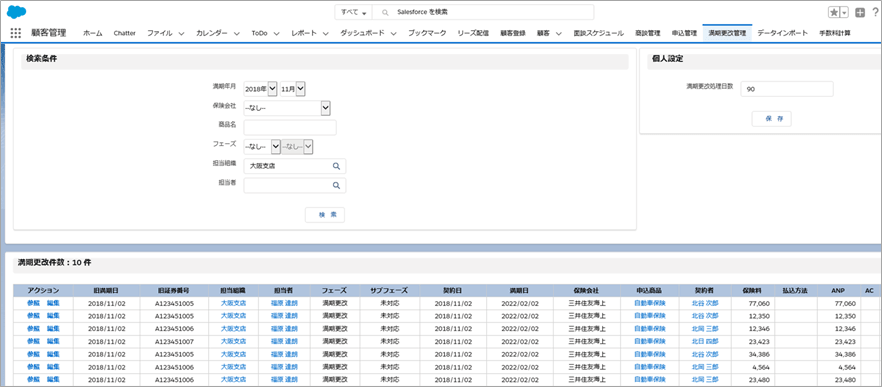Click 大阪支店 link in the 23,423 row
882x387 pixels.
pos(233,341)
